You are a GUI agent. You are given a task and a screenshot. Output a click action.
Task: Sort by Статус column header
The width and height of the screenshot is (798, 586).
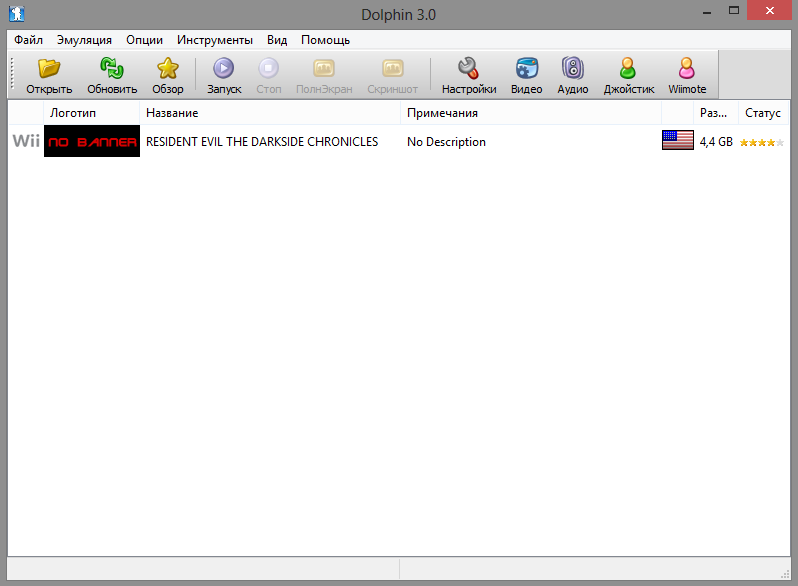[x=763, y=113]
